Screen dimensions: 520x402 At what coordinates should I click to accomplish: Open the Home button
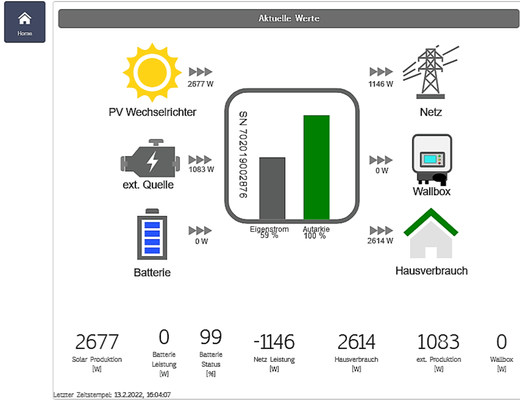click(x=25, y=22)
